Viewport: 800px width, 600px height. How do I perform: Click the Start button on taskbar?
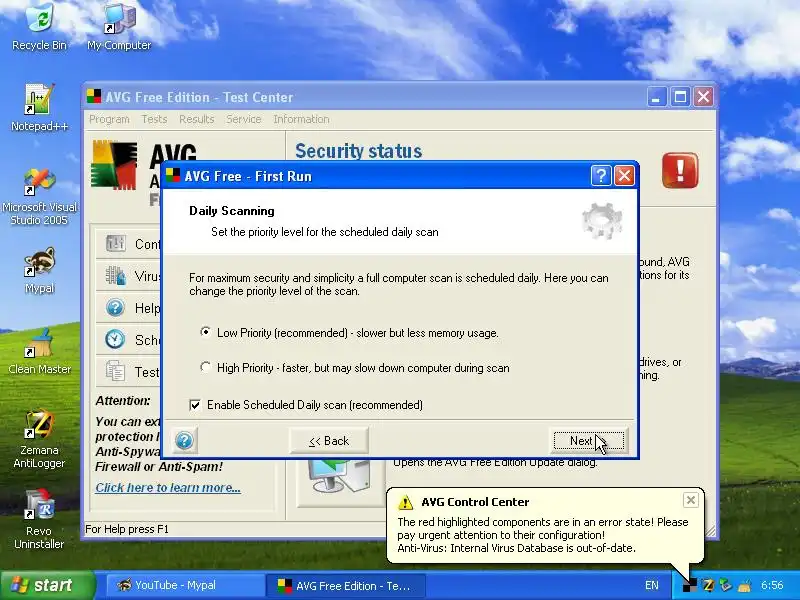[47, 585]
